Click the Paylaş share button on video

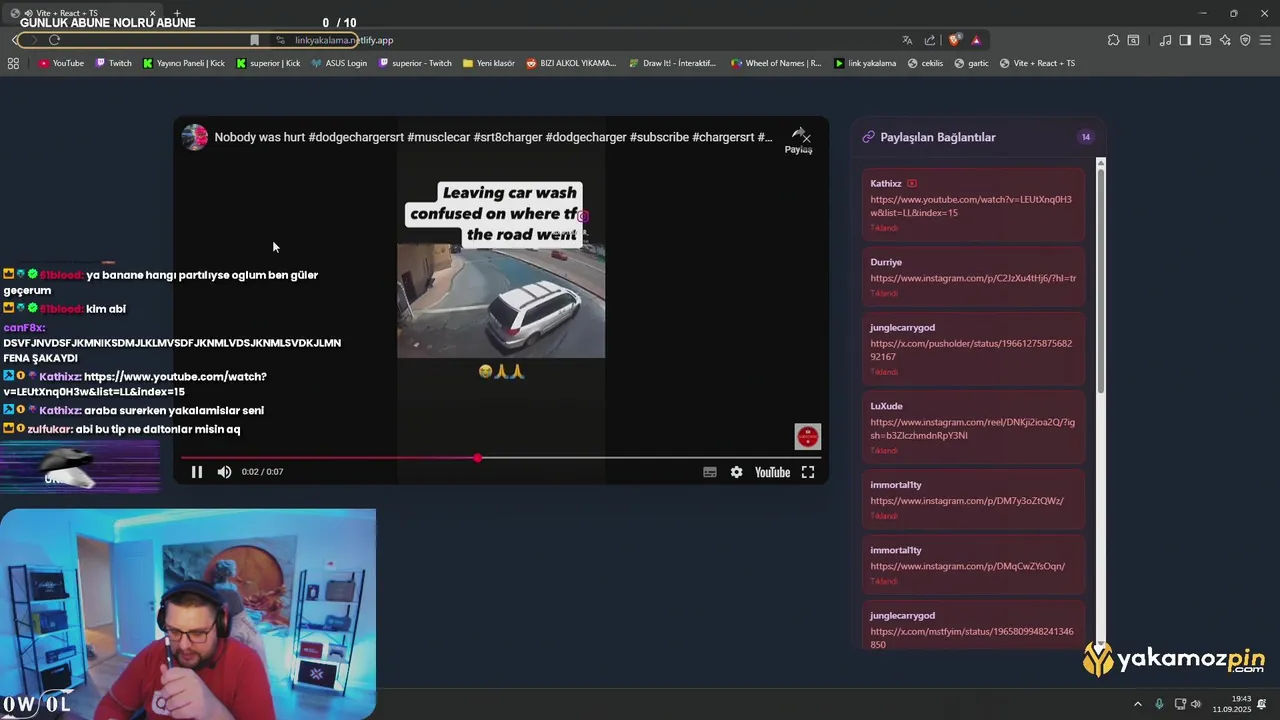click(x=798, y=140)
